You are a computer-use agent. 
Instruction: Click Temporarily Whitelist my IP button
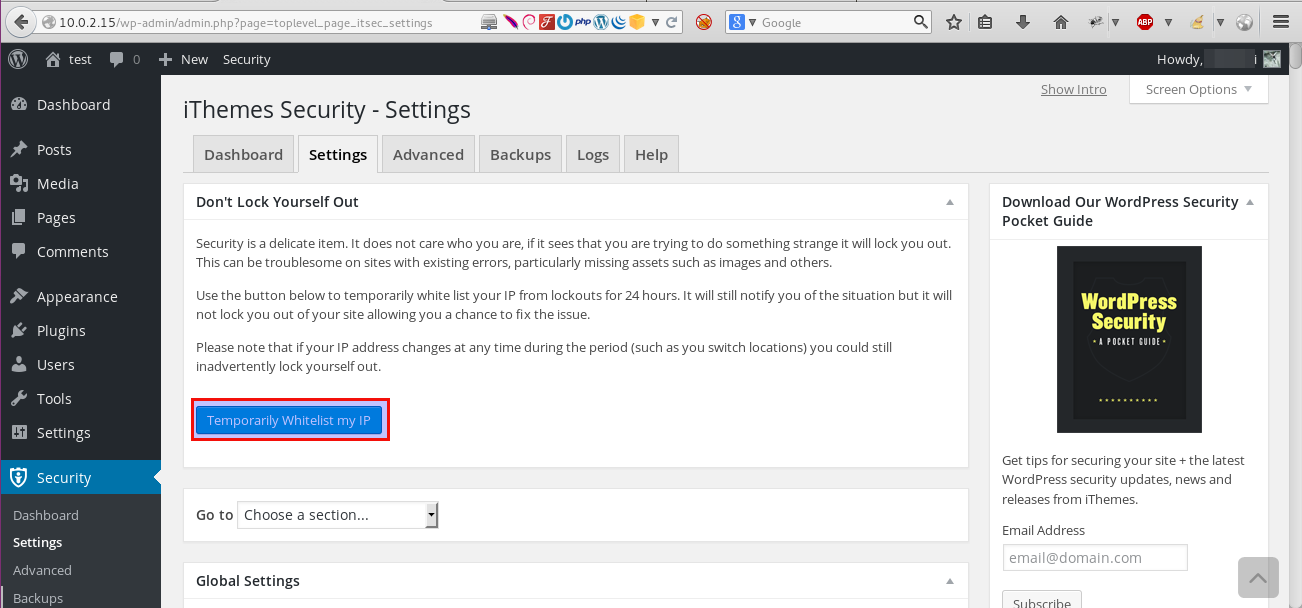[289, 420]
